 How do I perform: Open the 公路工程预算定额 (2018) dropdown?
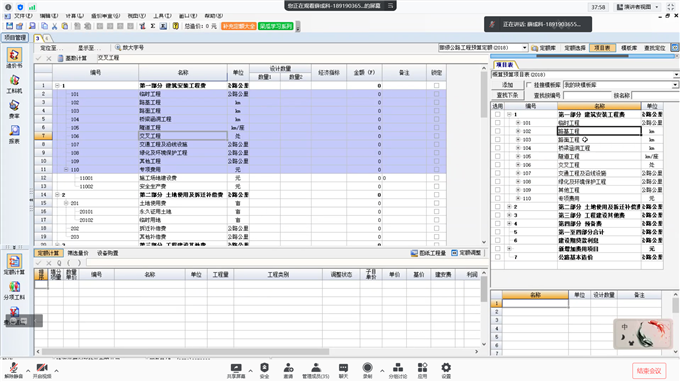[x=525, y=48]
